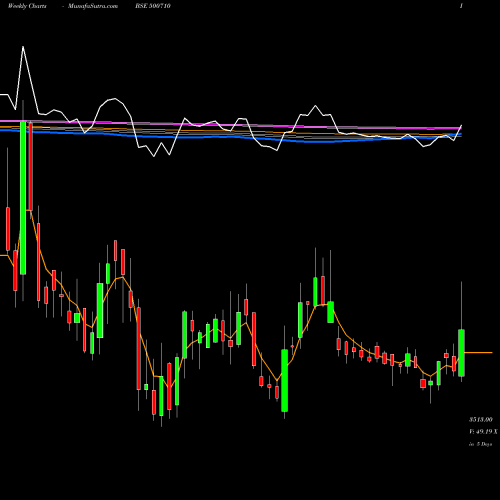500x500 pixels.
Task: Click the tall green candle at far left
Action: pos(23,198)
